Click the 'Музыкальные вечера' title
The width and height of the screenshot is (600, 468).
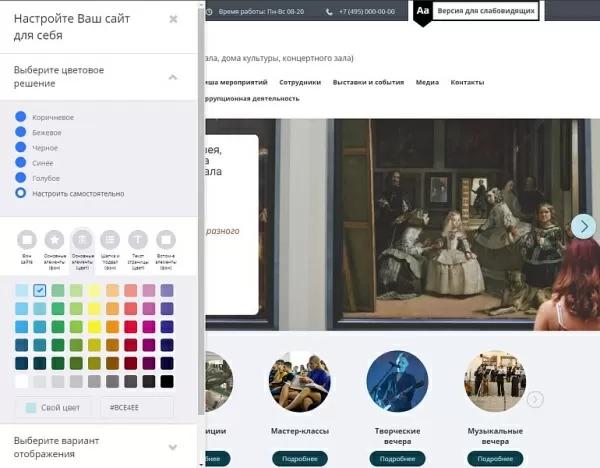tap(495, 436)
